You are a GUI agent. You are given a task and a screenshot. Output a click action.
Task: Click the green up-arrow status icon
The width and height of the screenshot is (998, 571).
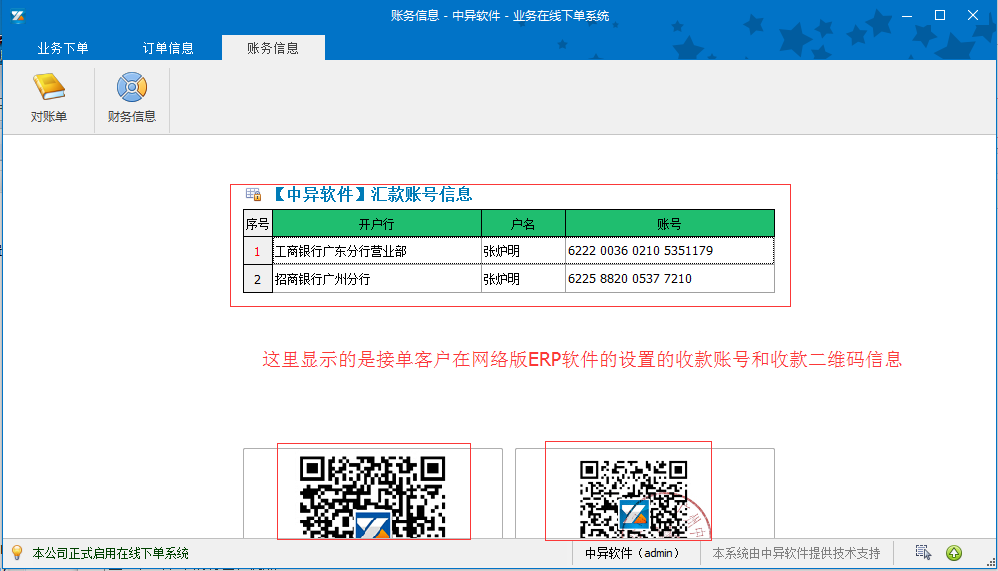click(953, 553)
